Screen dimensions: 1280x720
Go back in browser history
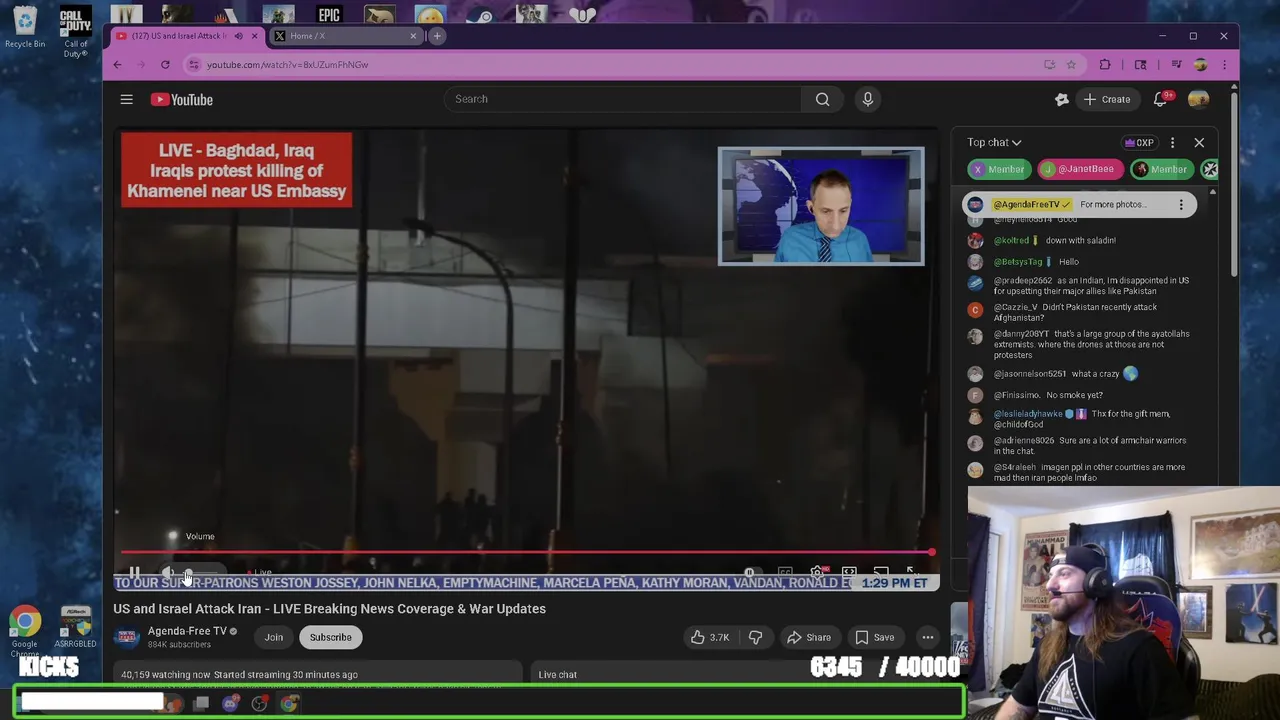coord(117,65)
